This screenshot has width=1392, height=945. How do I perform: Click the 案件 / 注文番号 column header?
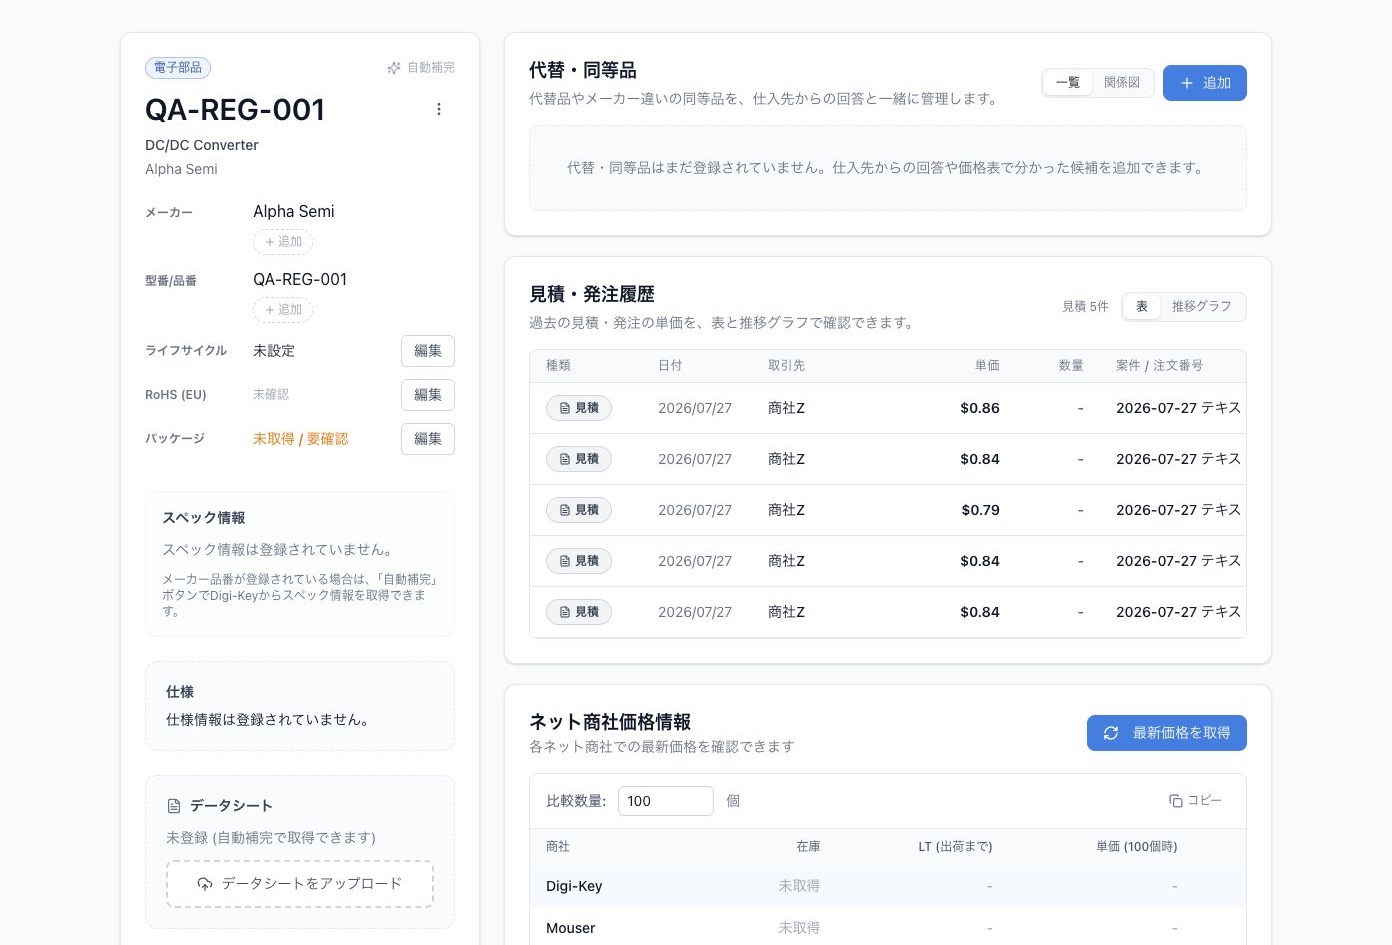point(1159,366)
